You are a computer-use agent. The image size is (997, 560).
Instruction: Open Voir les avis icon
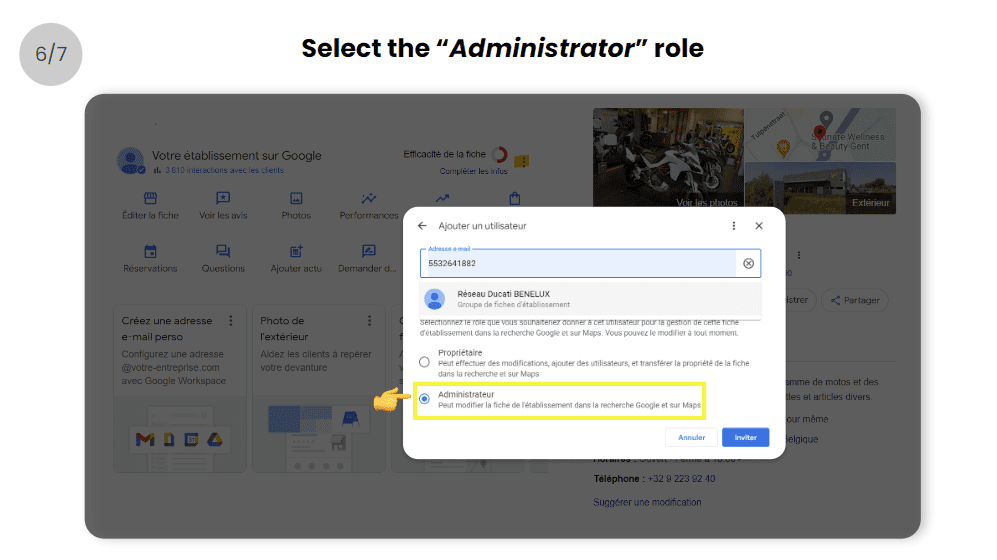click(223, 198)
